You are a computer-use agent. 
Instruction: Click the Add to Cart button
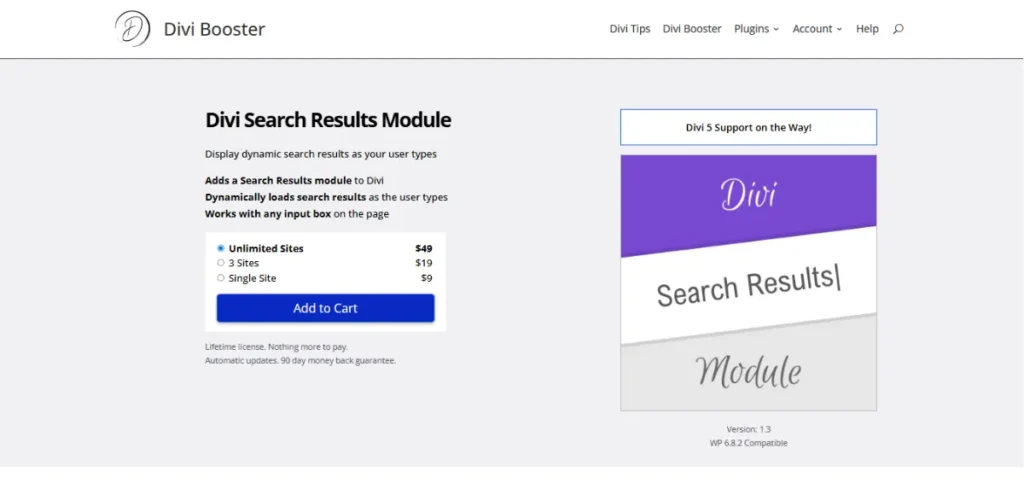[325, 308]
